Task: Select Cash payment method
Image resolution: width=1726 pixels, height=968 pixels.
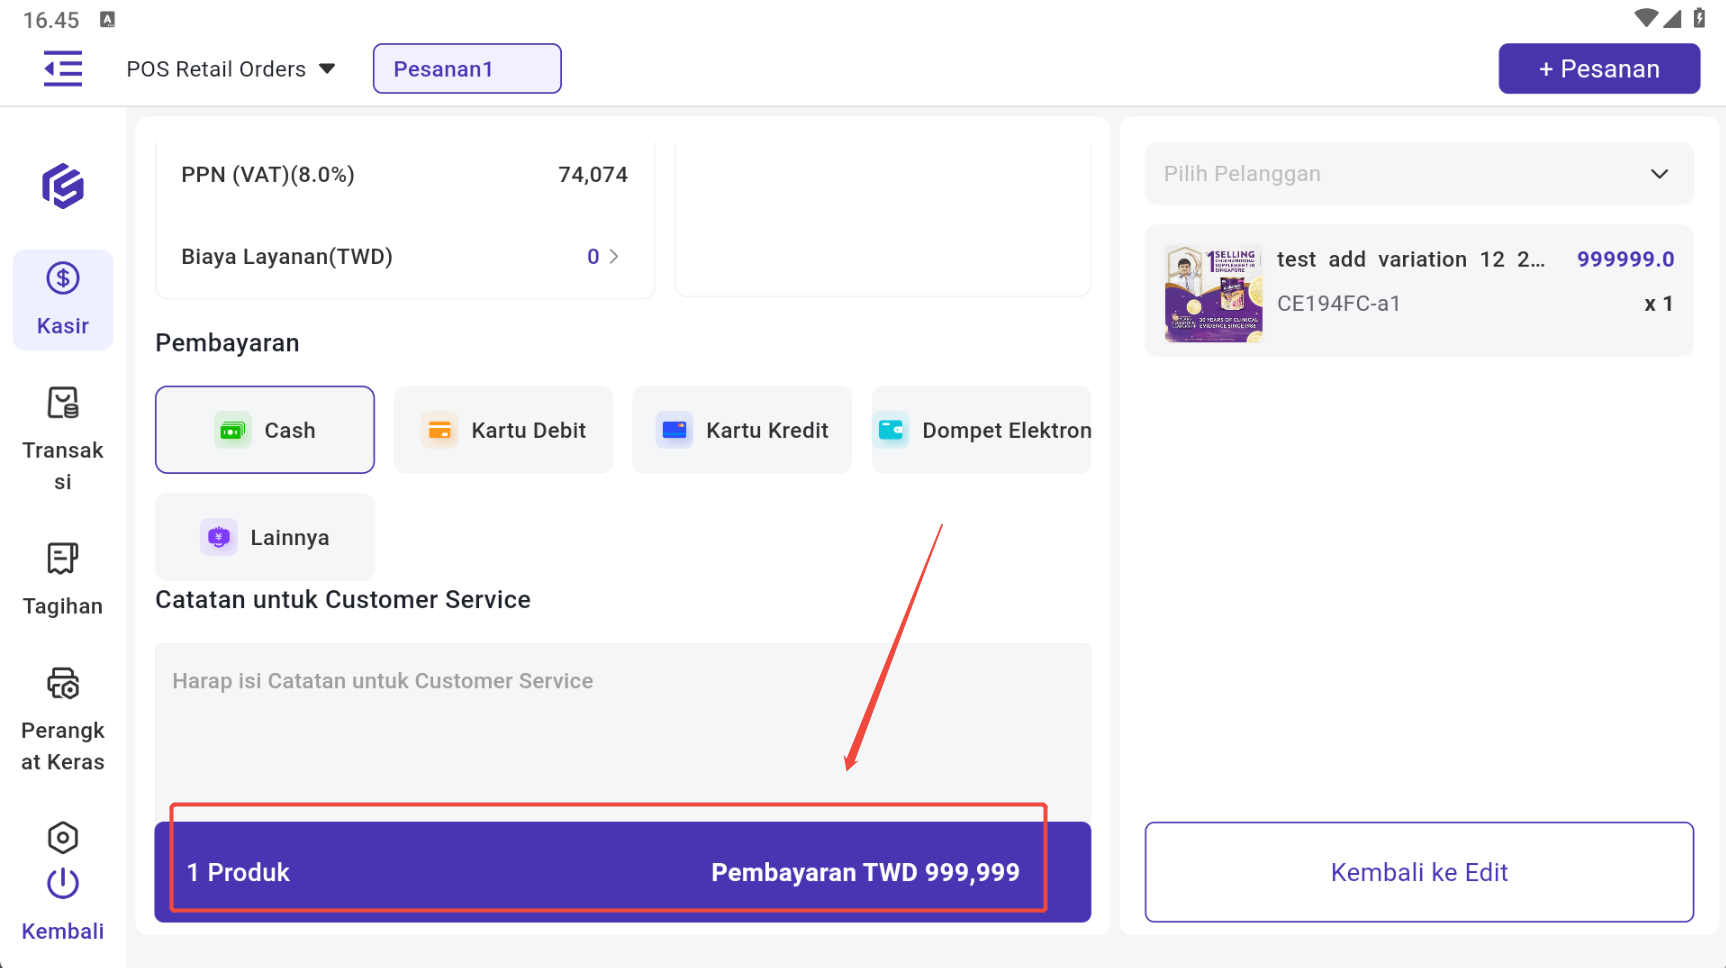Action: click(x=265, y=430)
